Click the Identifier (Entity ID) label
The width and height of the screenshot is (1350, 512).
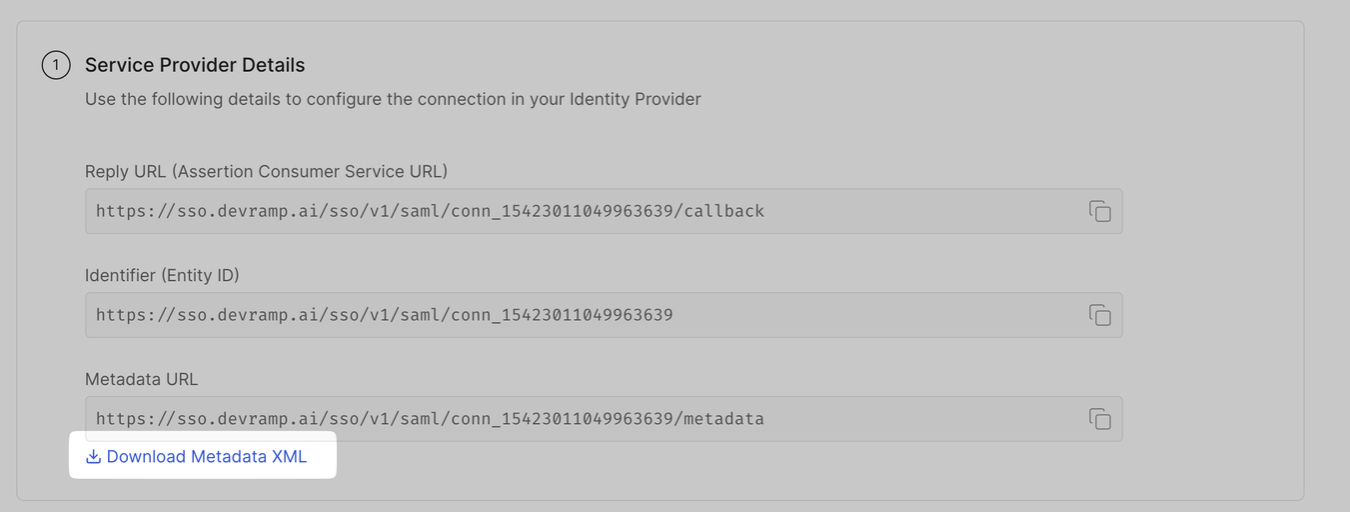[162, 275]
